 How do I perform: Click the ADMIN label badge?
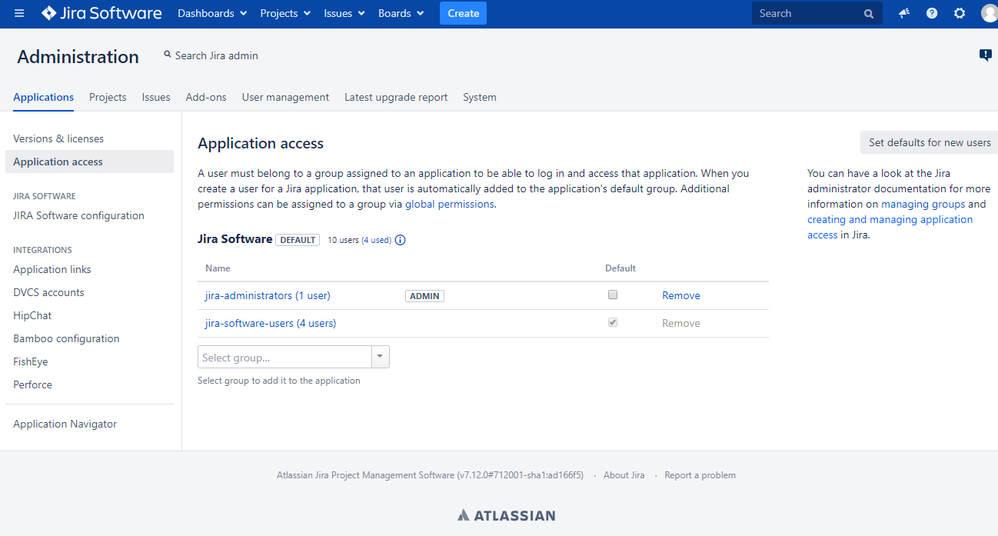pos(425,296)
